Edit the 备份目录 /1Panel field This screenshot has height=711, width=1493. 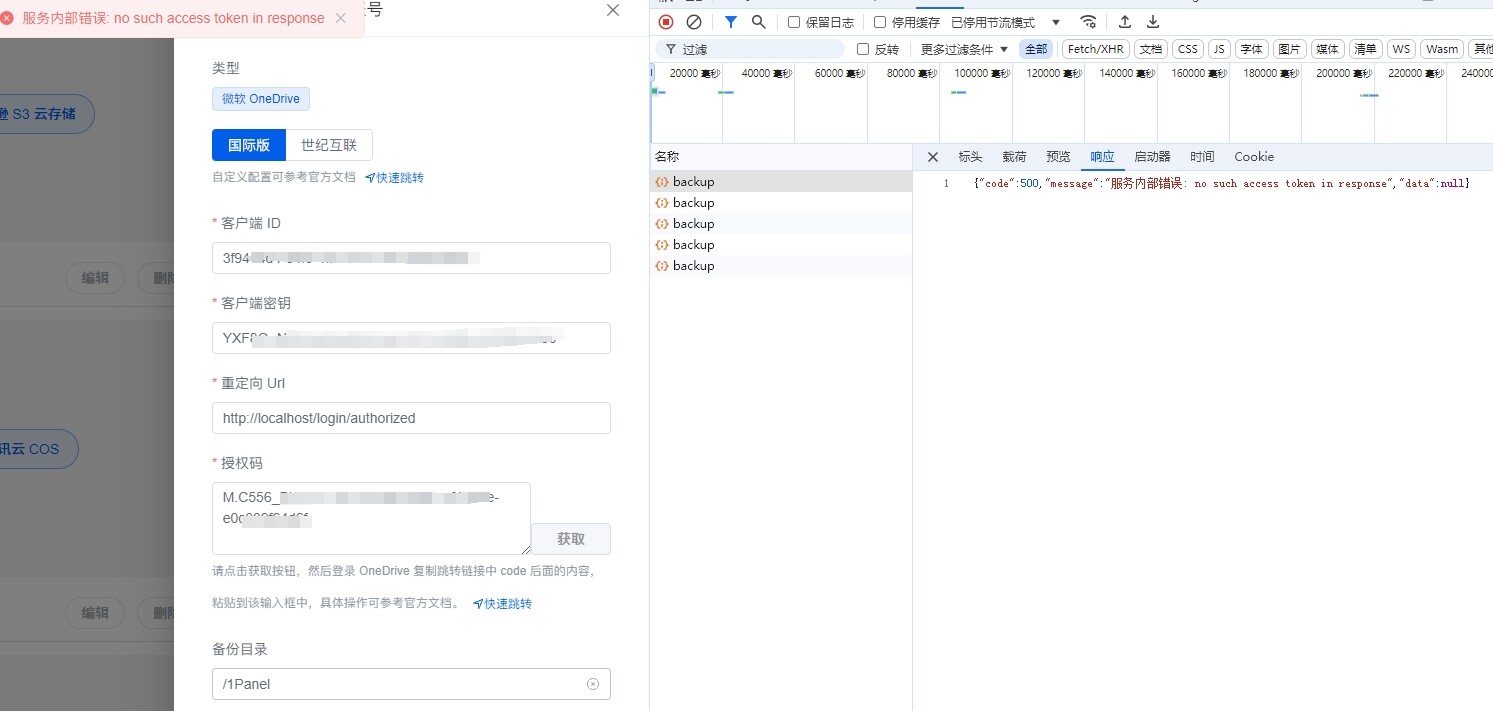point(411,684)
